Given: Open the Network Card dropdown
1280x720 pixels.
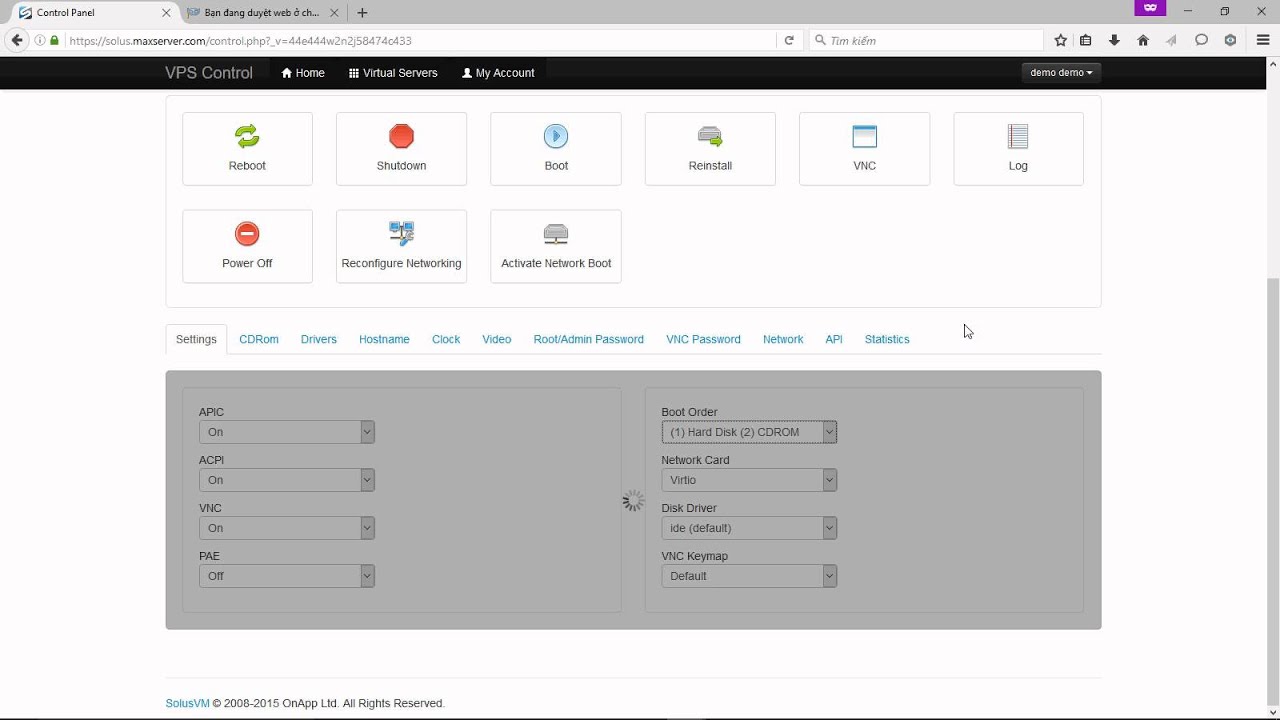Looking at the screenshot, I should [749, 480].
